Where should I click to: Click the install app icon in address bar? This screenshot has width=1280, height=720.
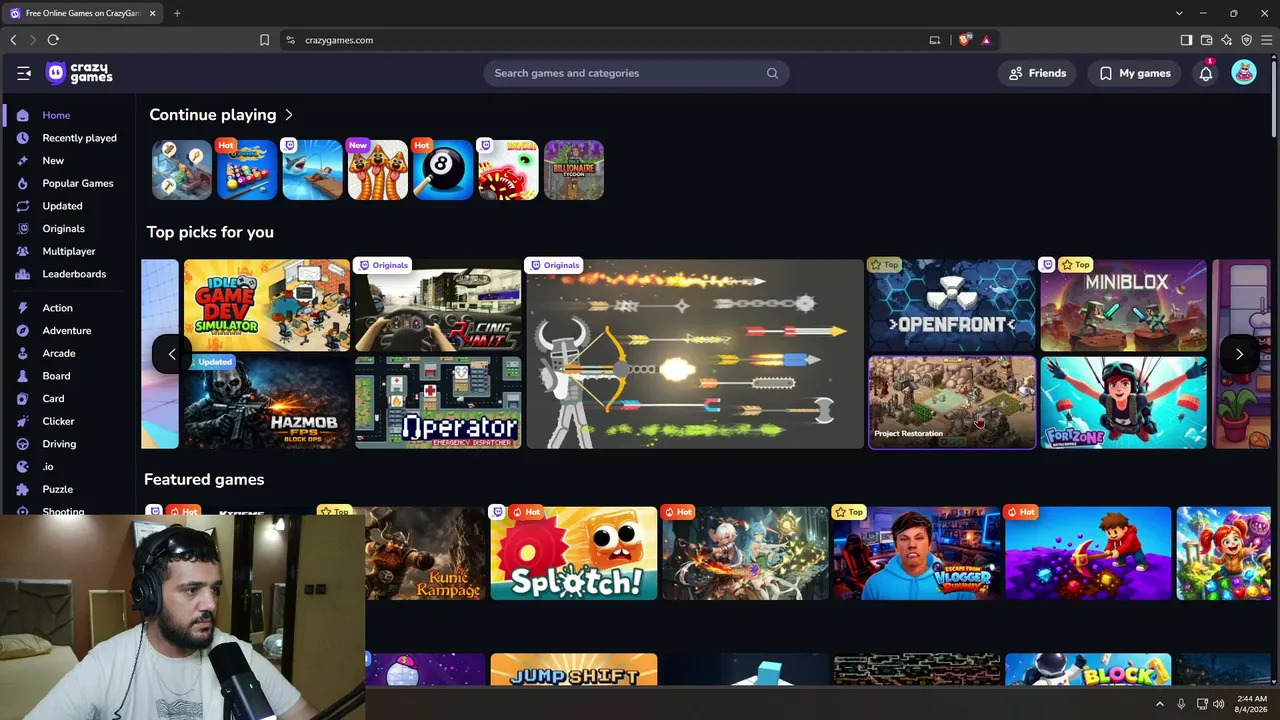coord(935,40)
